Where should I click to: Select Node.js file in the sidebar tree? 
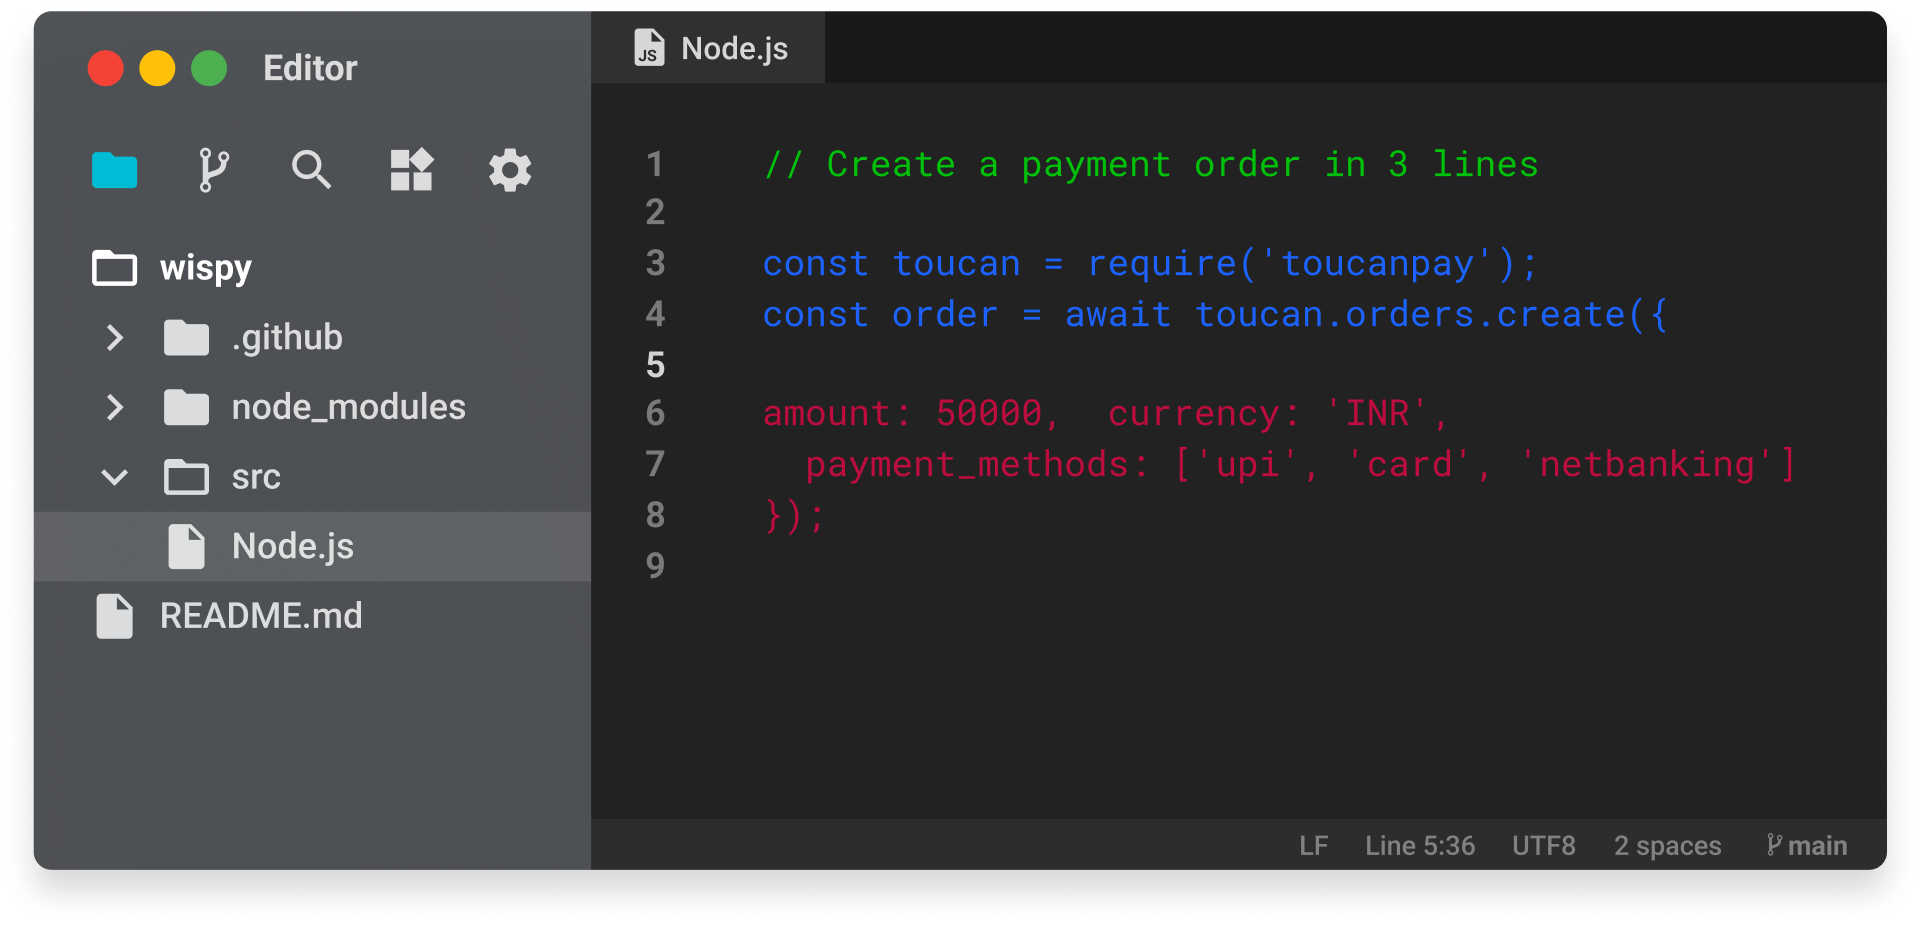point(292,547)
